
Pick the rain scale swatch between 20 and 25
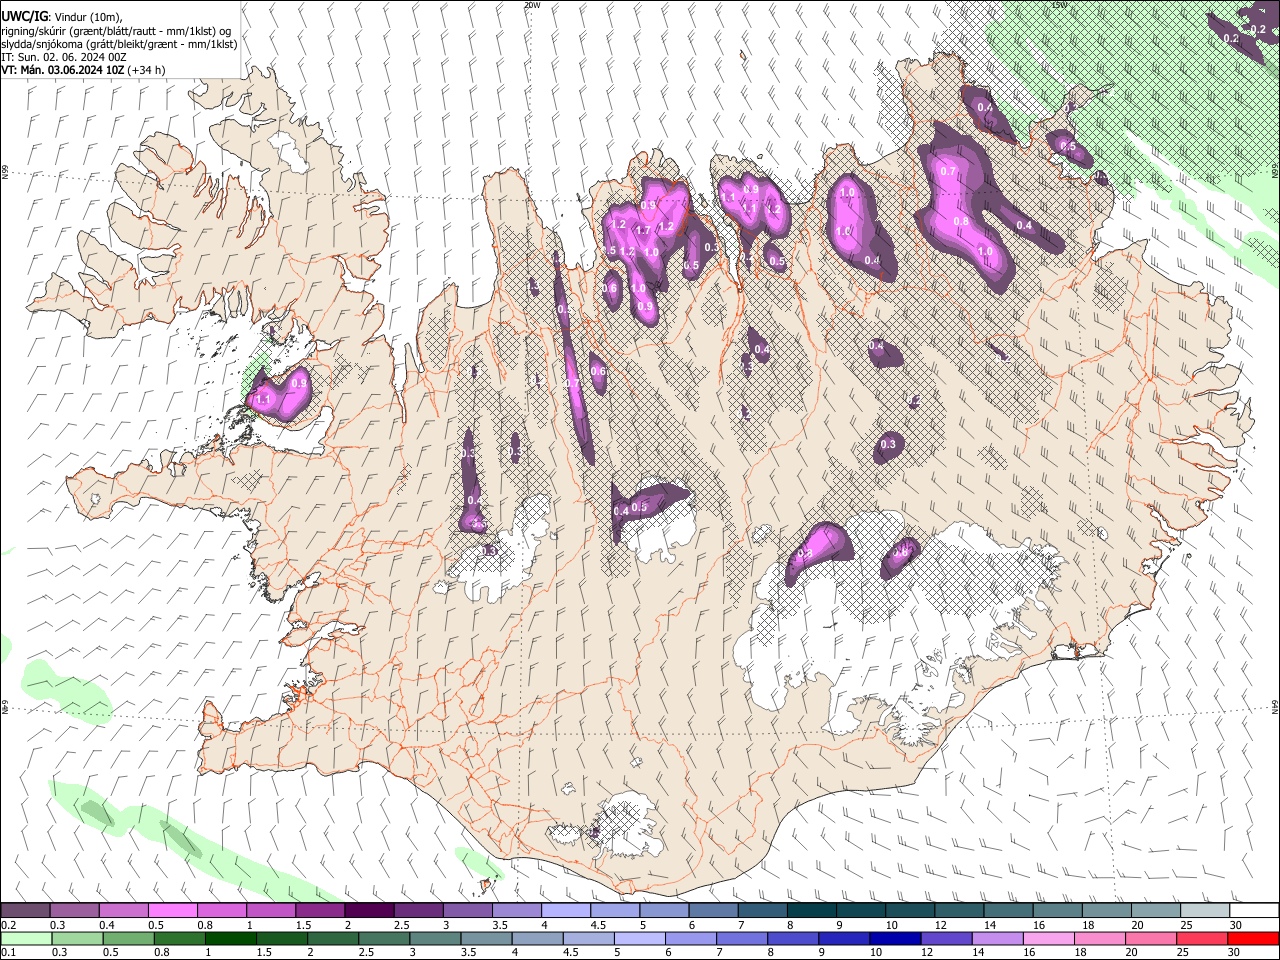(1149, 938)
